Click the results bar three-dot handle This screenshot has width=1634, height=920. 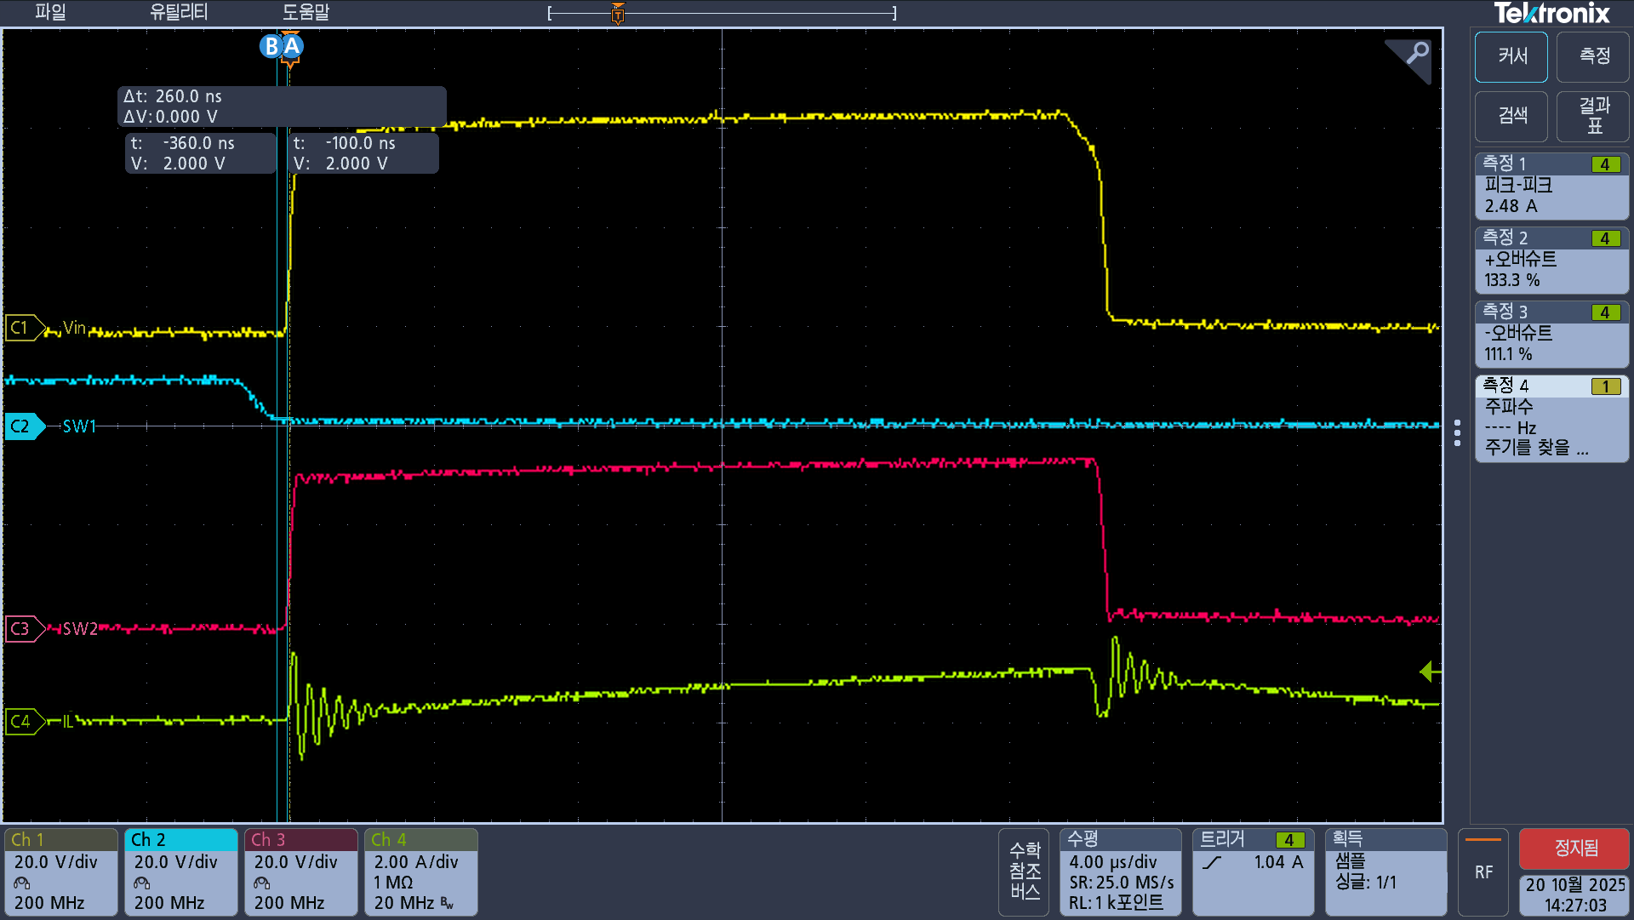tap(1457, 433)
